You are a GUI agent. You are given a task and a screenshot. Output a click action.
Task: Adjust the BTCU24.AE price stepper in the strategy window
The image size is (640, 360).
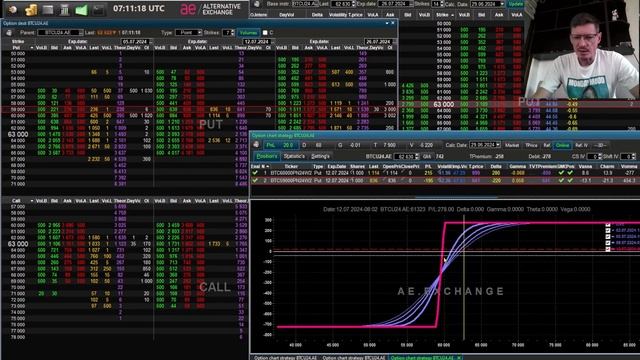pos(417,157)
